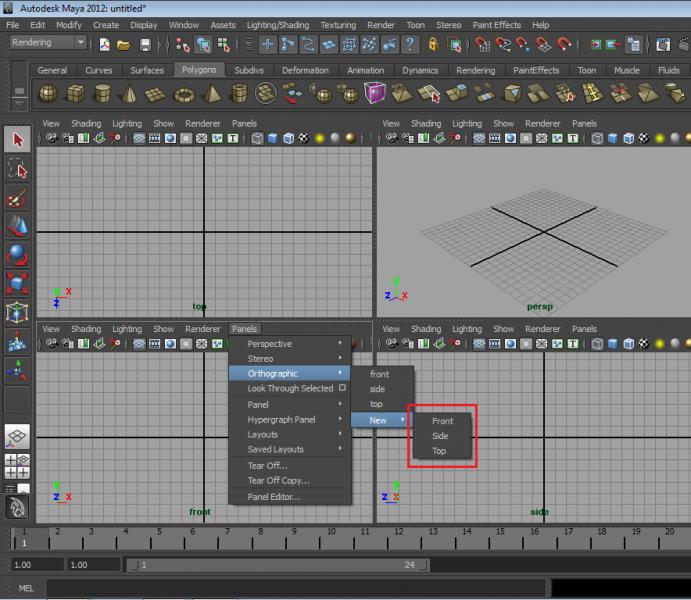
Task: Click the MEL command input field
Action: 296,588
